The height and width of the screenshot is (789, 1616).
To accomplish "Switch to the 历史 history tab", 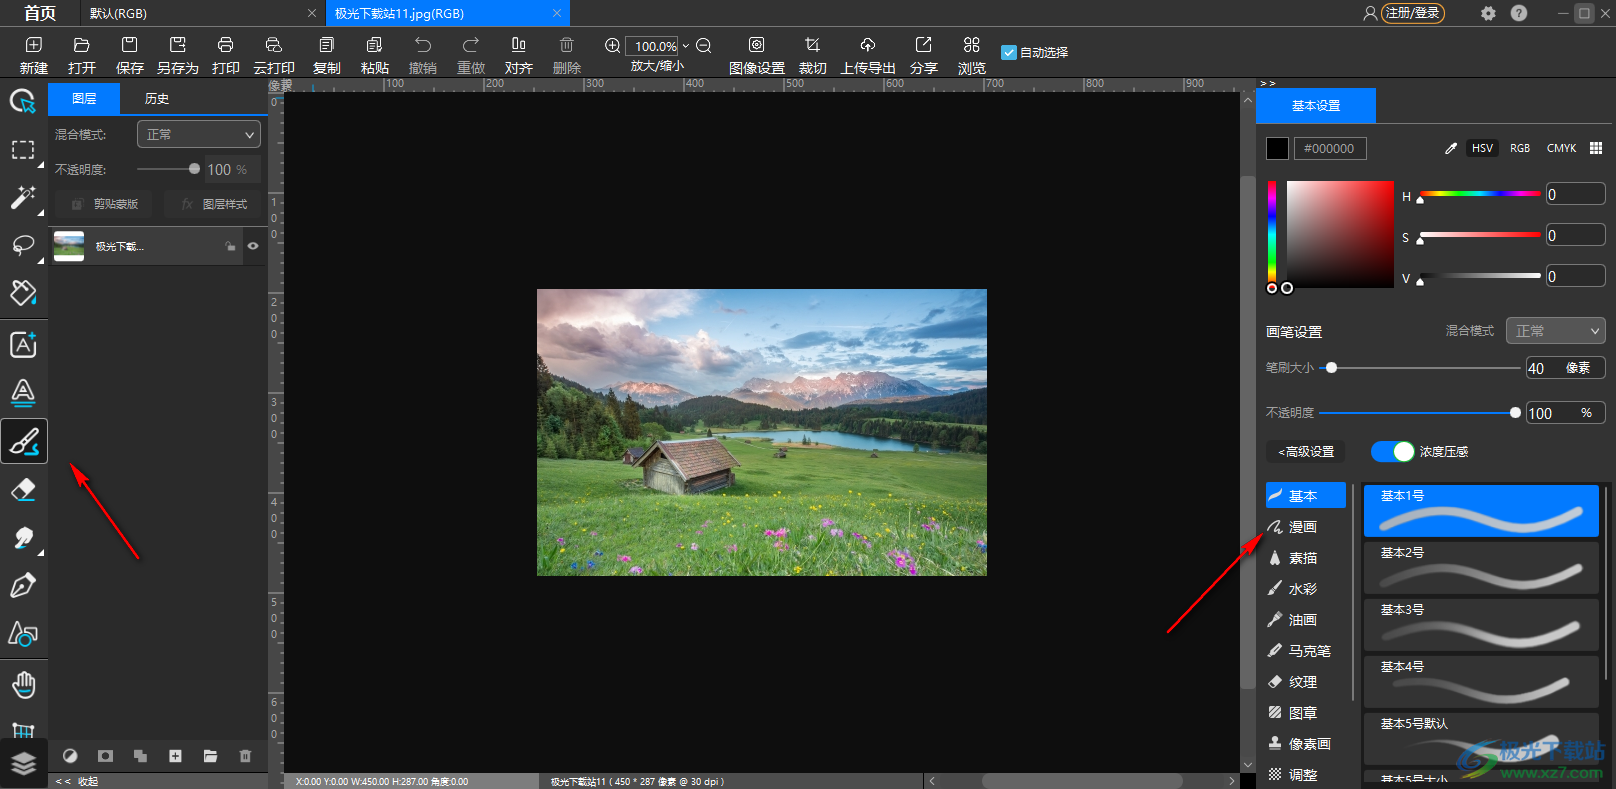I will [x=157, y=98].
